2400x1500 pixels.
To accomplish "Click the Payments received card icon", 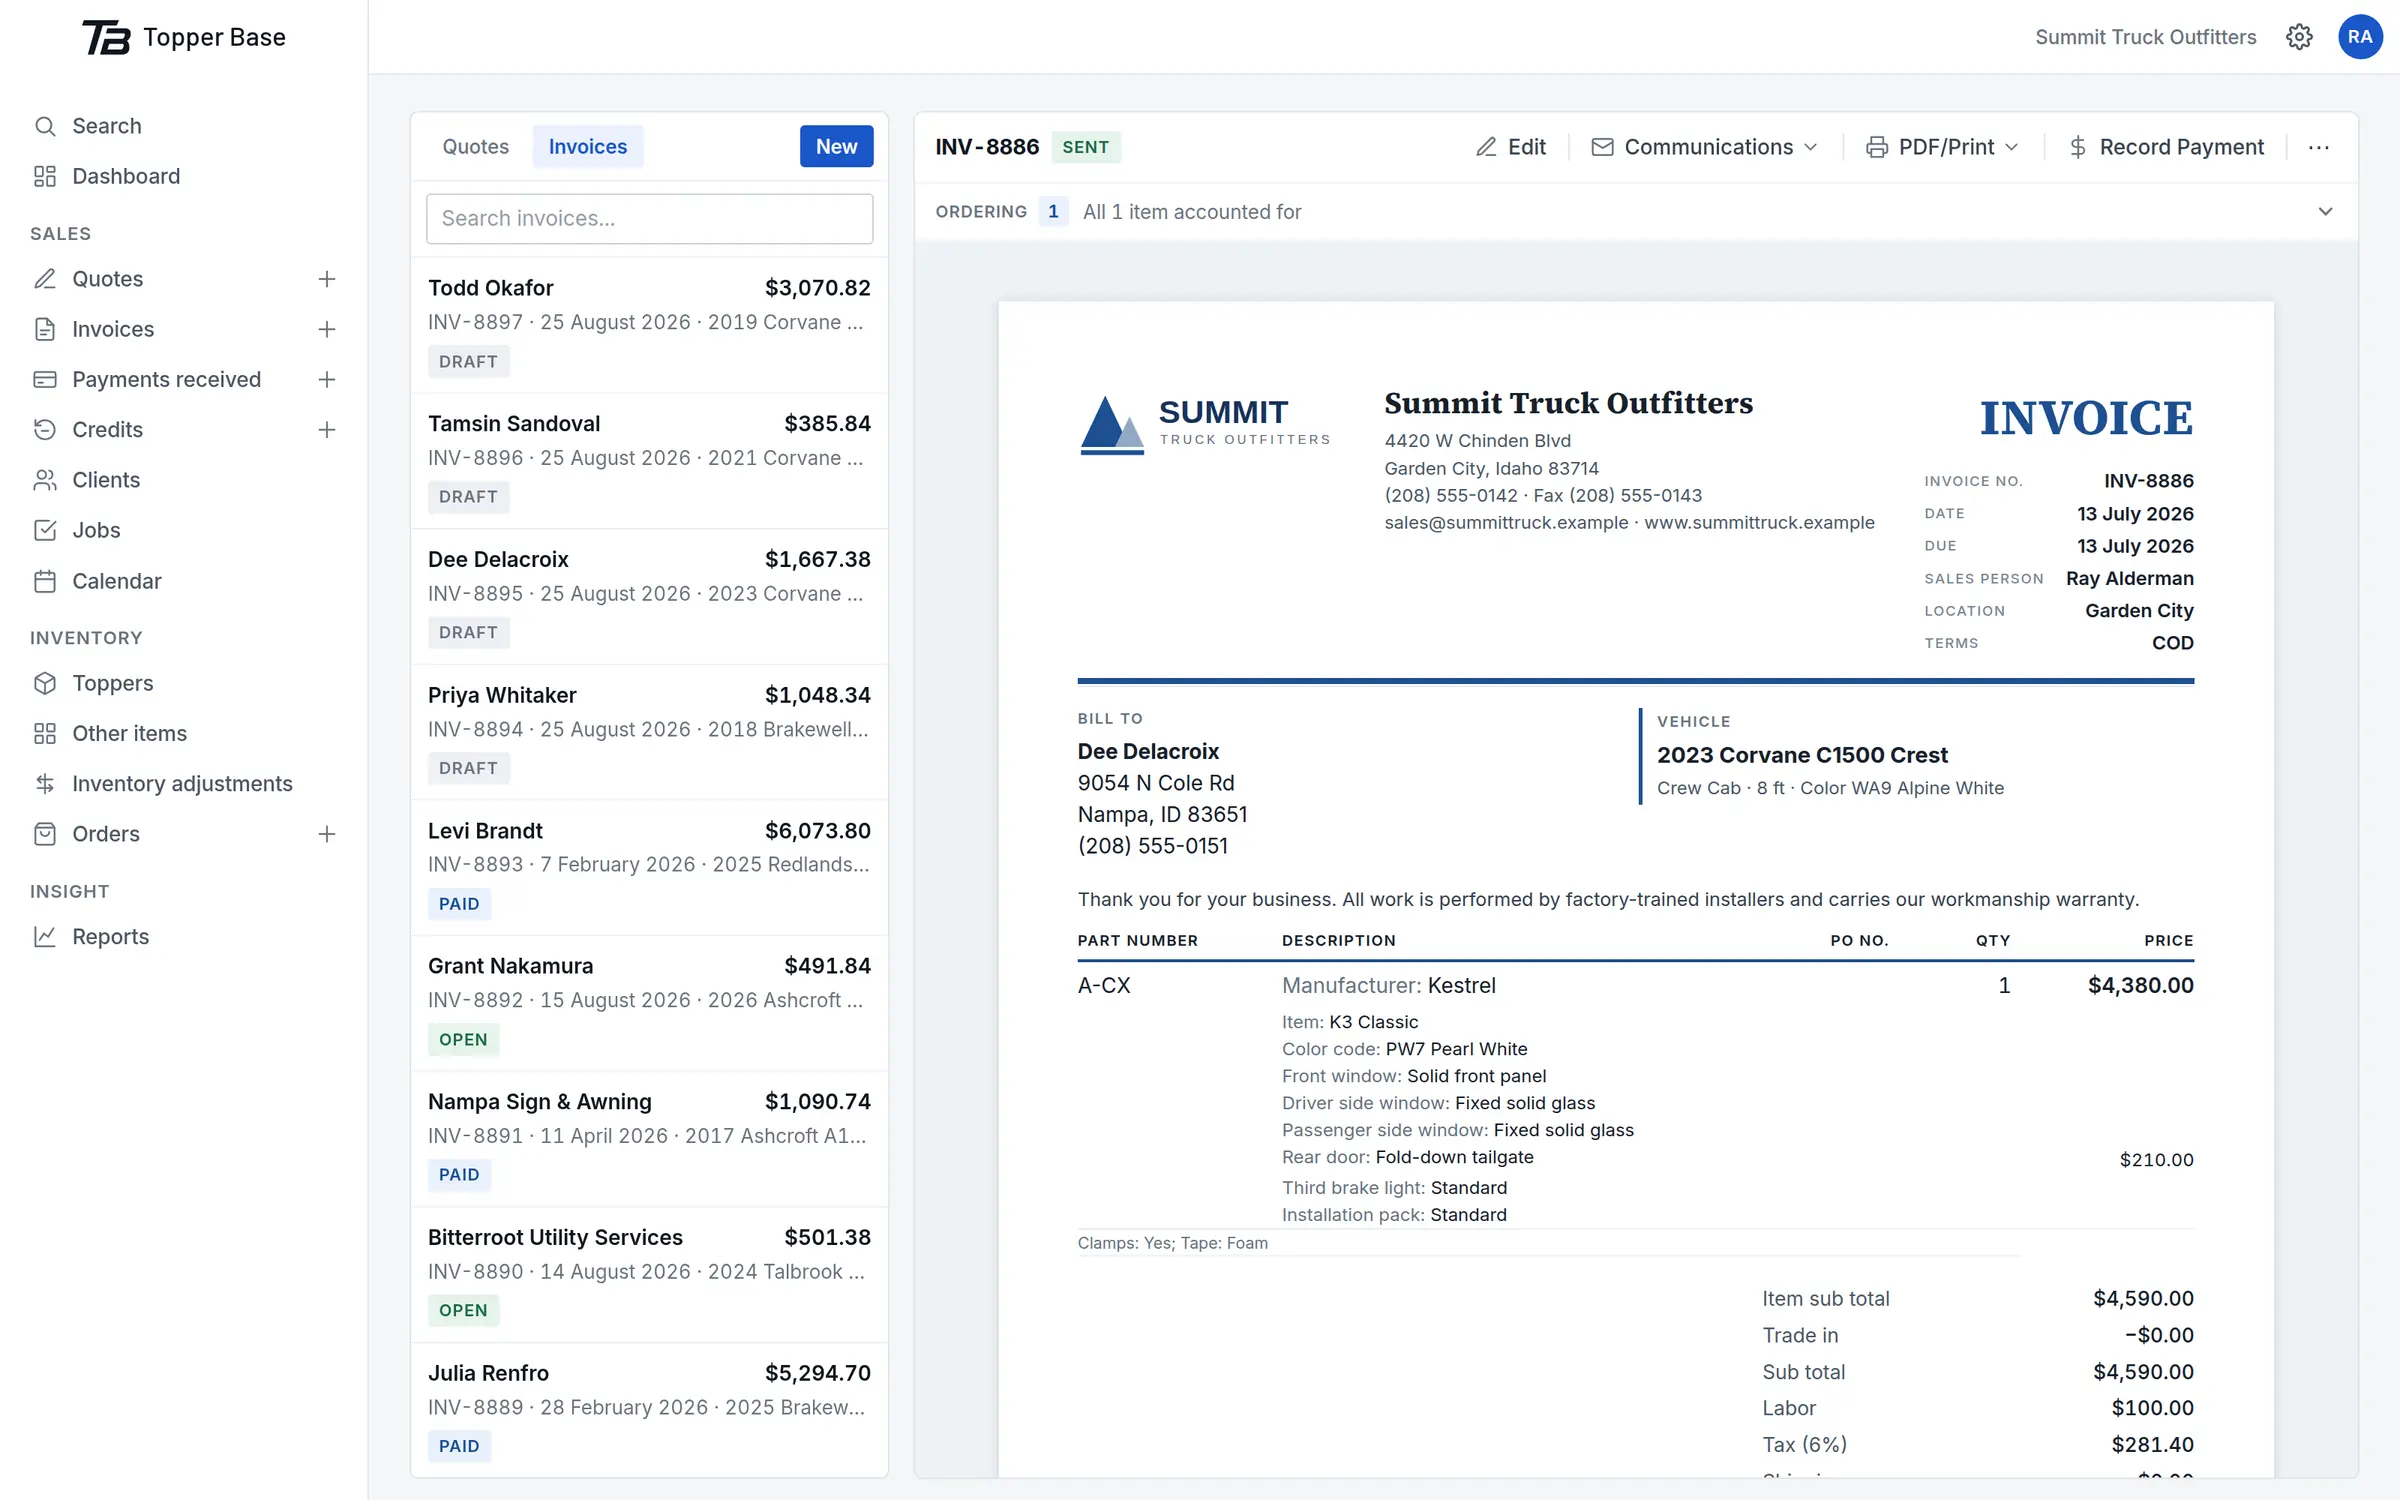I will [45, 379].
